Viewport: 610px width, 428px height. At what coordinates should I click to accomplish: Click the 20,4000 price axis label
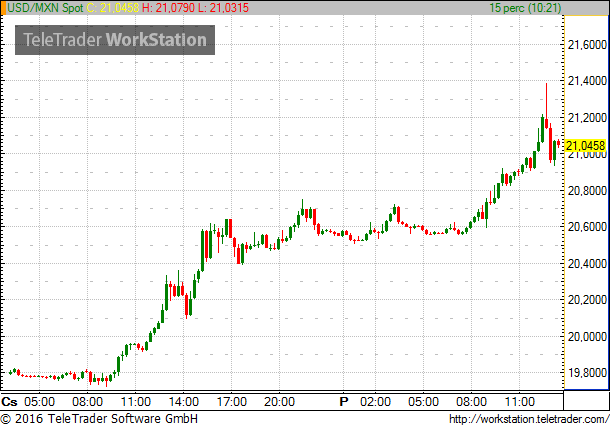tap(587, 263)
